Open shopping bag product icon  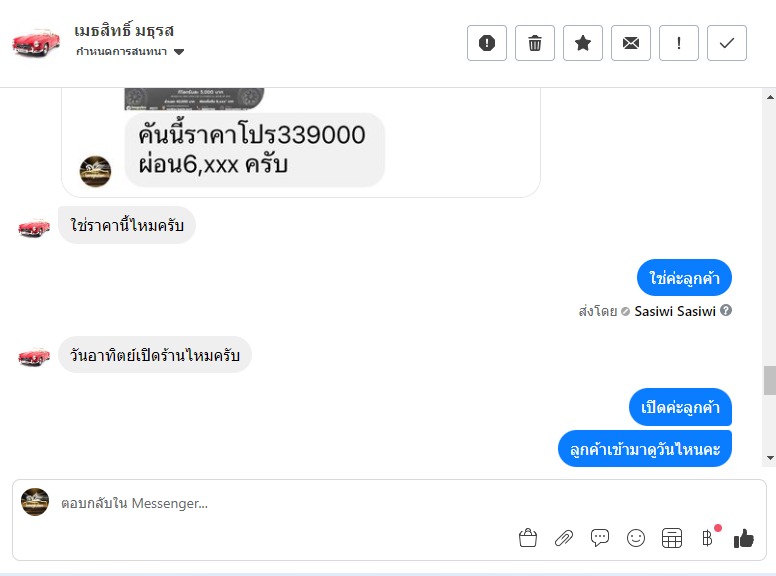click(x=528, y=538)
